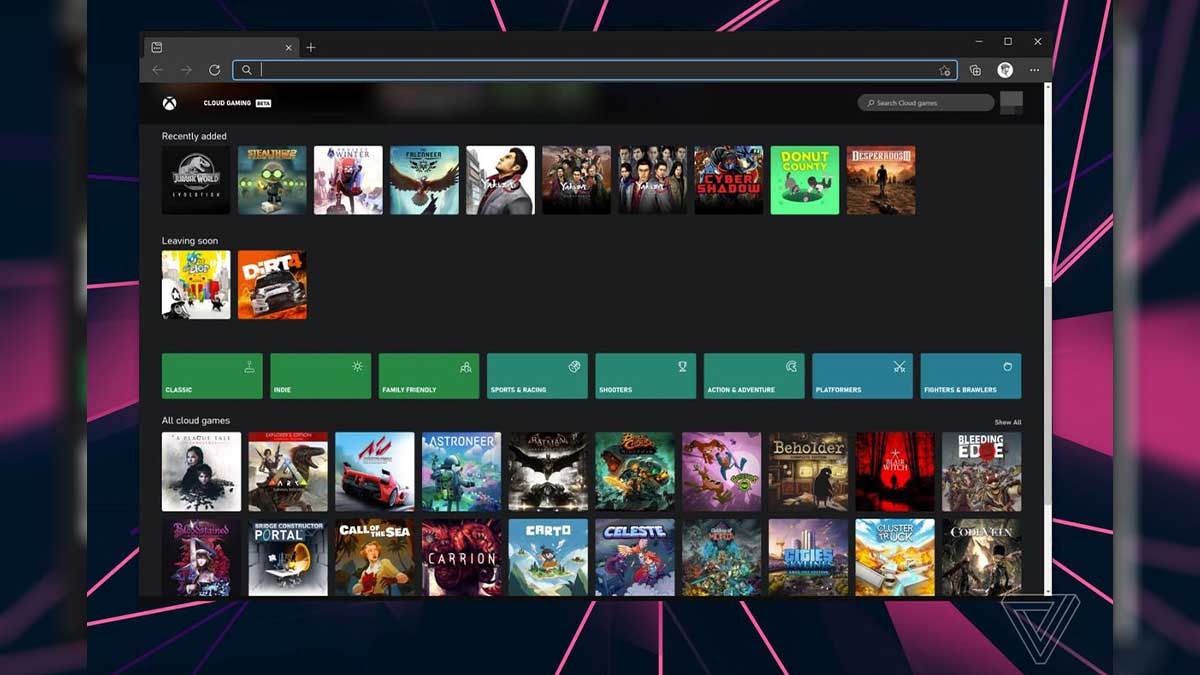Click the Leaving soon section heading
The image size is (1200, 675).
click(190, 241)
